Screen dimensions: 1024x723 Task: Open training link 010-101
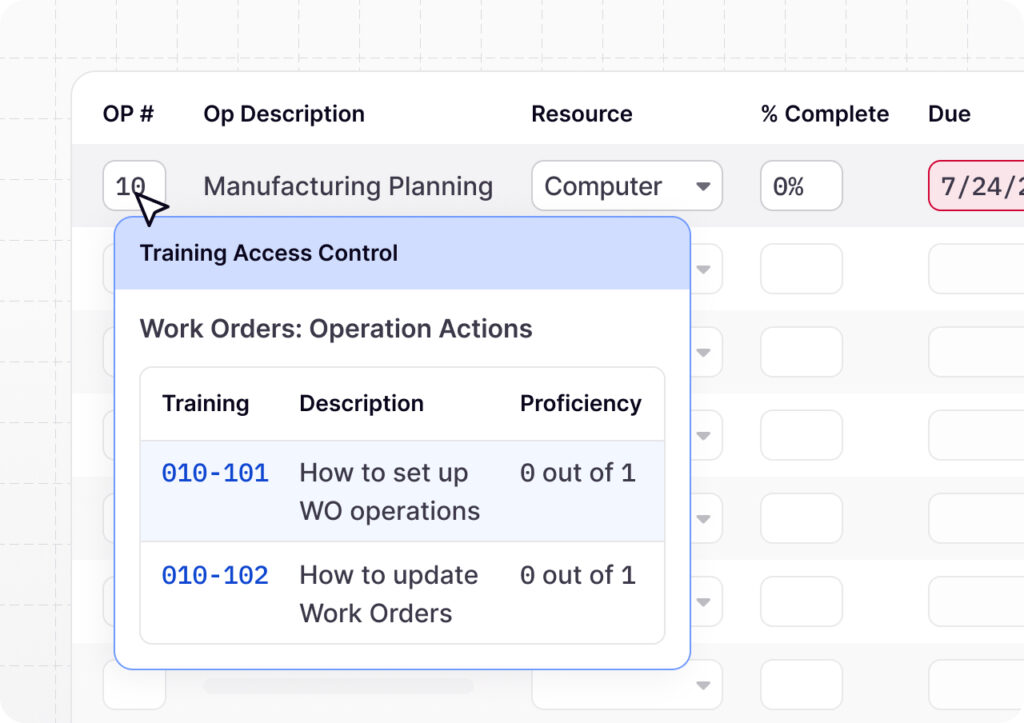215,473
